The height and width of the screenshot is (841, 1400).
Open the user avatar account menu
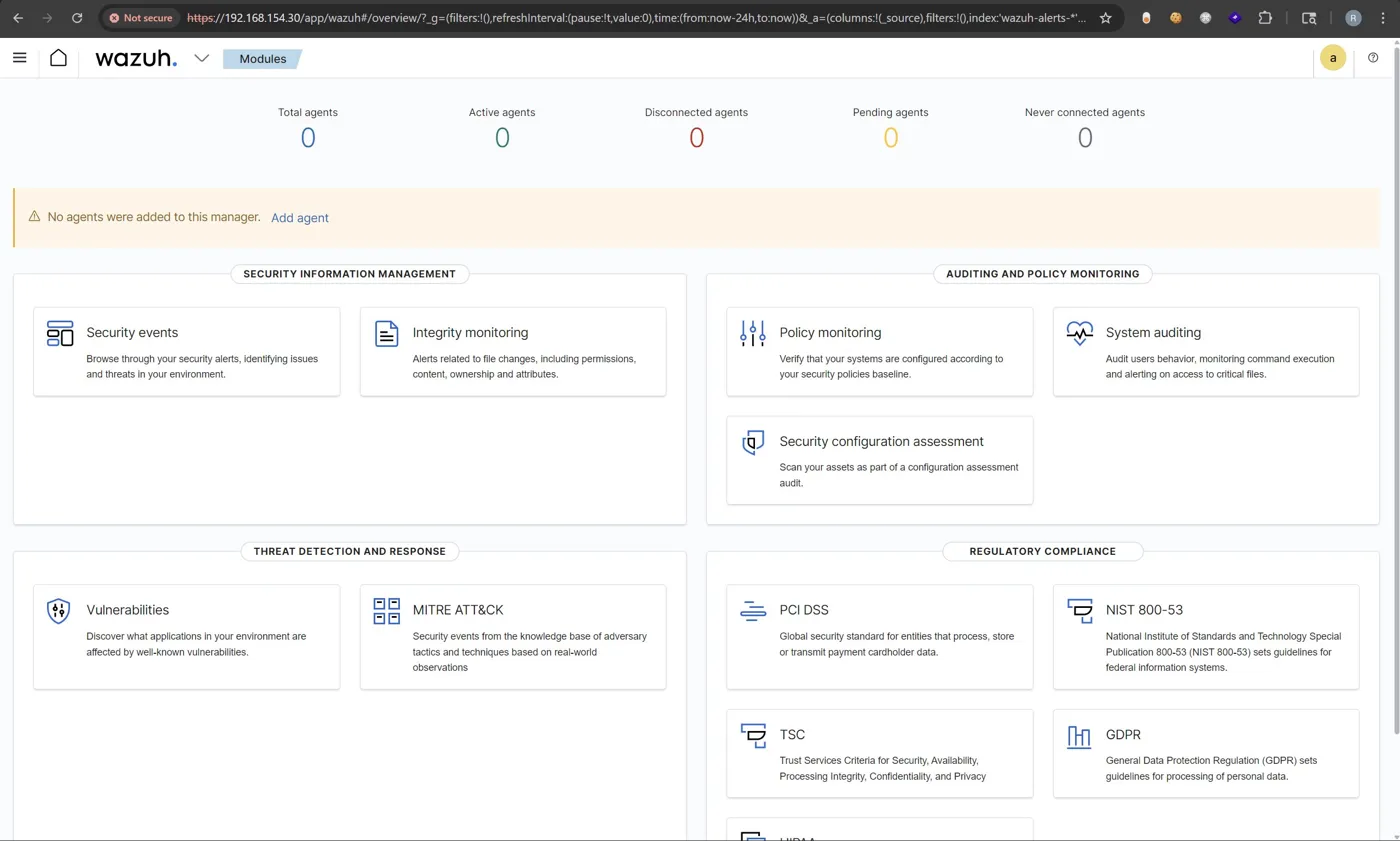pos(1332,58)
